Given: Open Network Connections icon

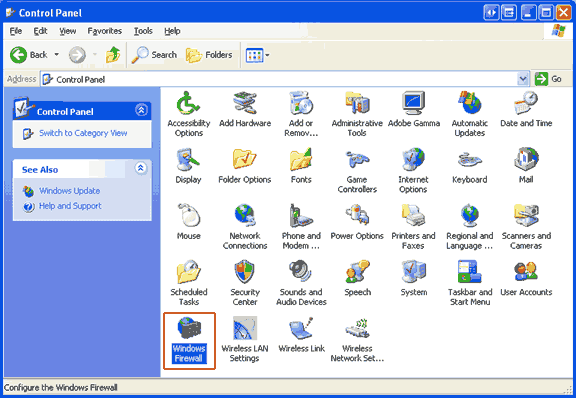Looking at the screenshot, I should point(245,227).
